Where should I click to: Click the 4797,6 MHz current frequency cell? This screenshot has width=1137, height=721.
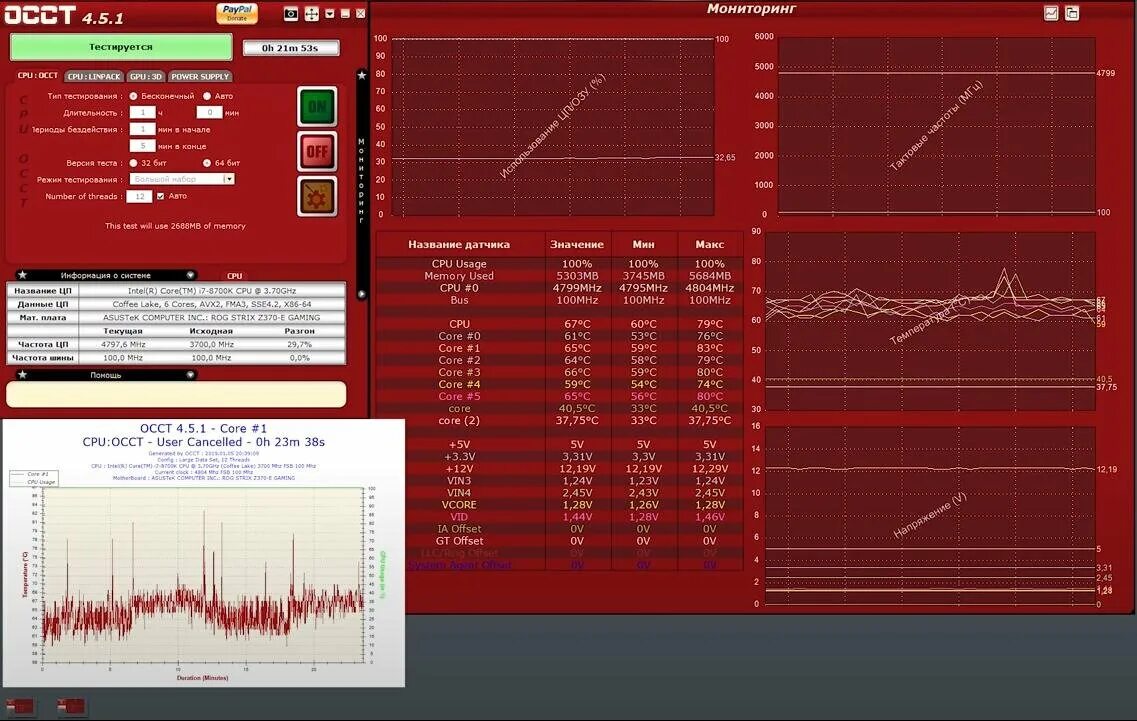point(123,345)
